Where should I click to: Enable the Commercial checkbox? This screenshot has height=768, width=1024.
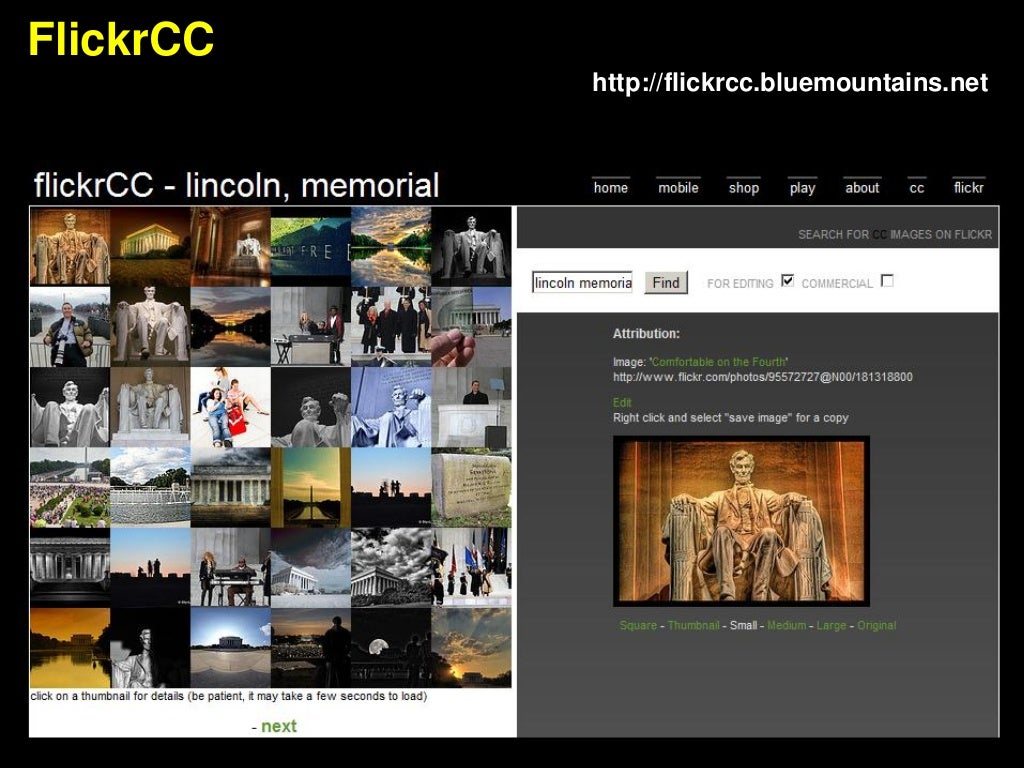887,281
